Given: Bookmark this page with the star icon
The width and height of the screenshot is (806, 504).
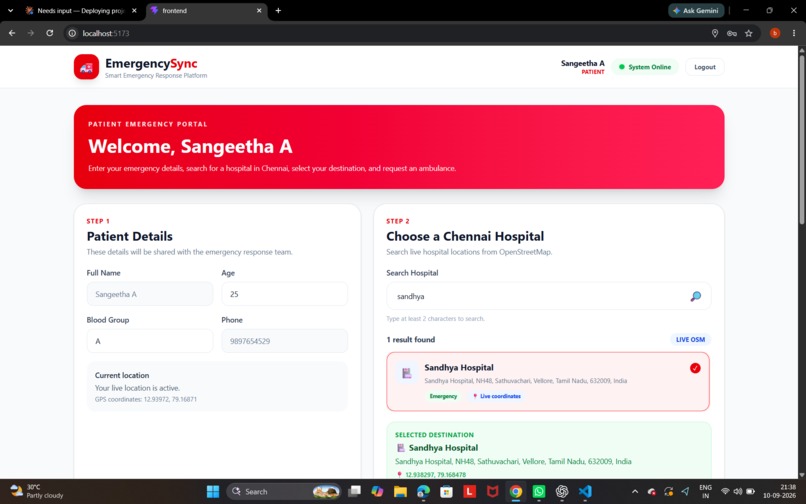Looking at the screenshot, I should (x=748, y=33).
